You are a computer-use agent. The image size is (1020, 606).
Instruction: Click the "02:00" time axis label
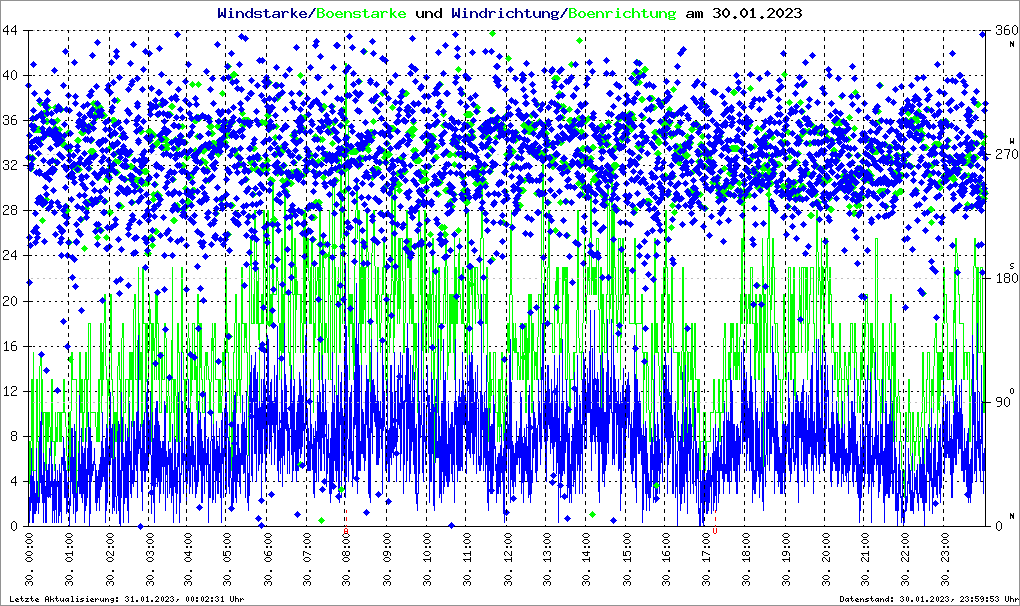pos(109,547)
